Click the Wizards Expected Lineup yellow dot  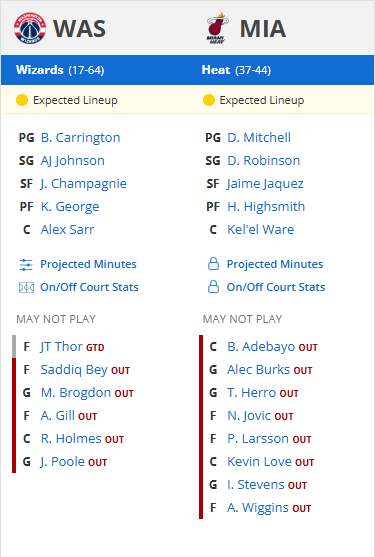[x=22, y=100]
